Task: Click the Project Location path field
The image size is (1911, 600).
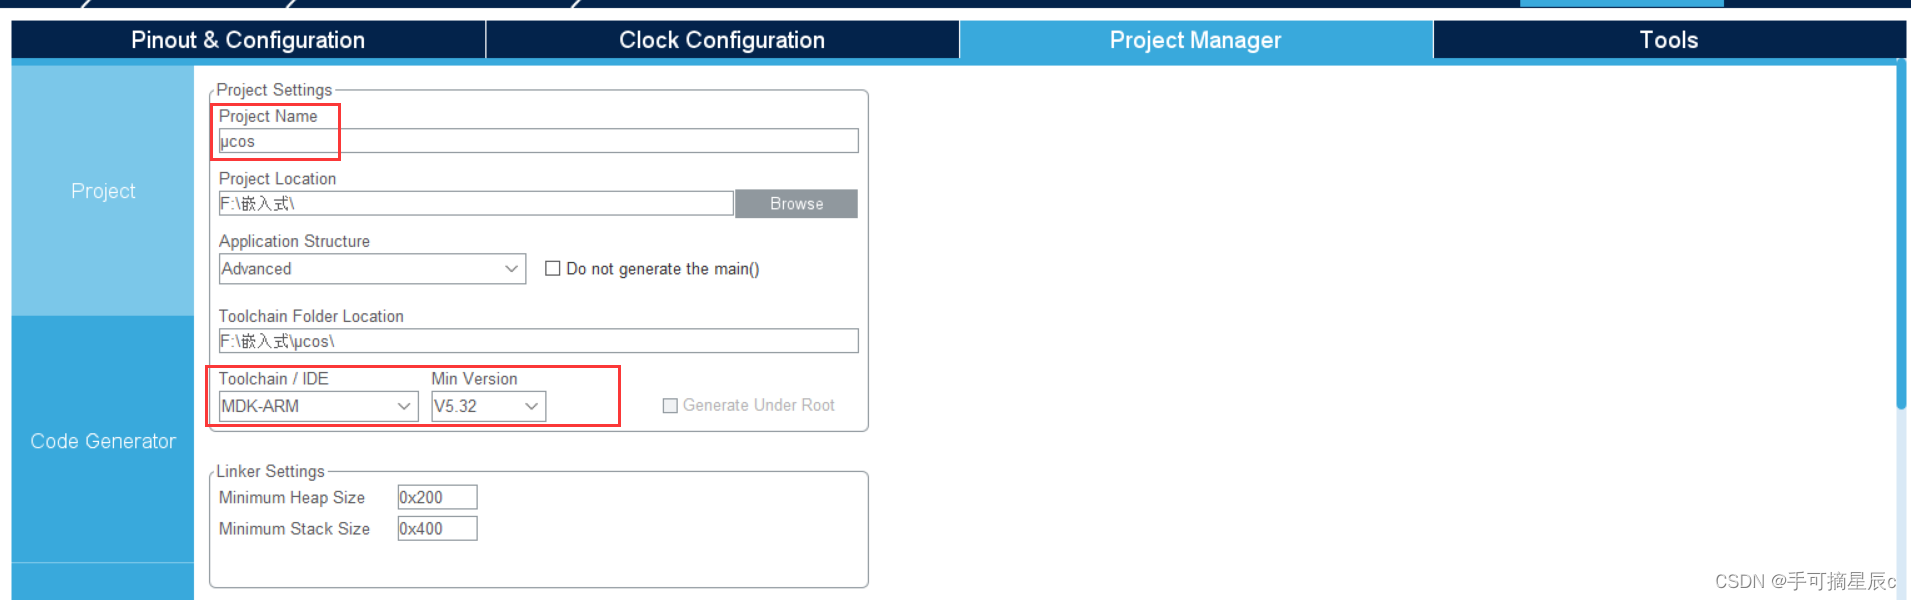Action: (476, 204)
